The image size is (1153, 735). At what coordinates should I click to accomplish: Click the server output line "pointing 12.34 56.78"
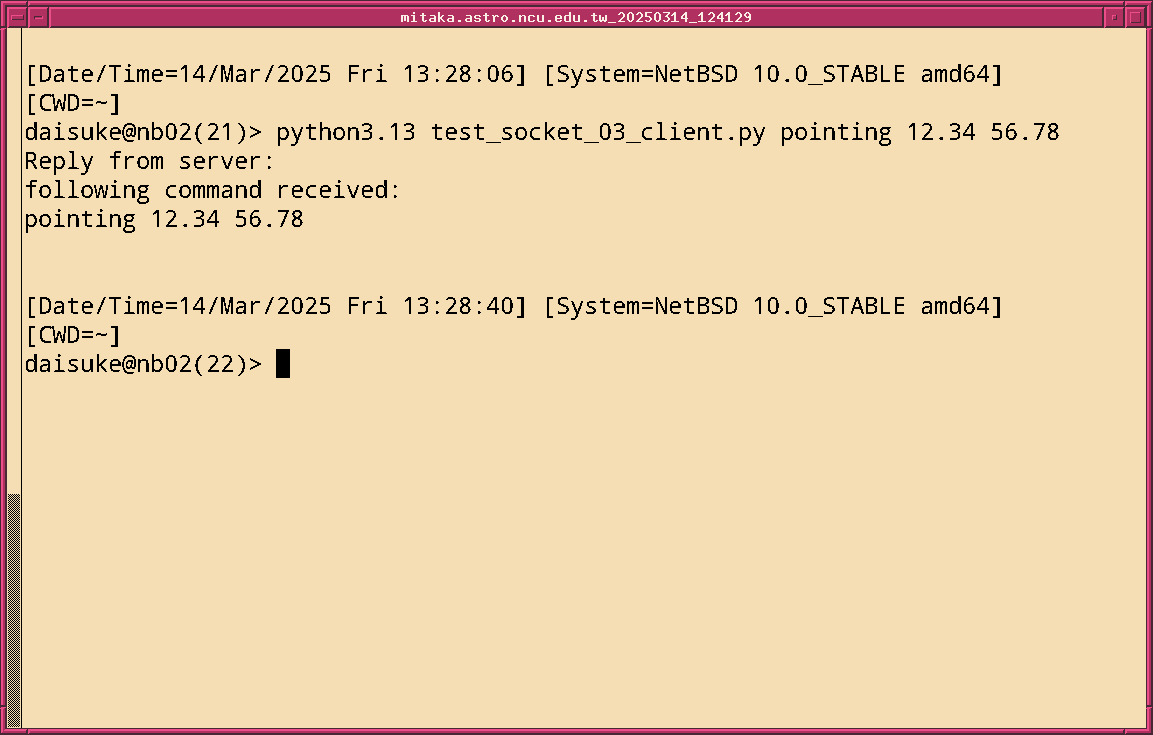tap(164, 219)
